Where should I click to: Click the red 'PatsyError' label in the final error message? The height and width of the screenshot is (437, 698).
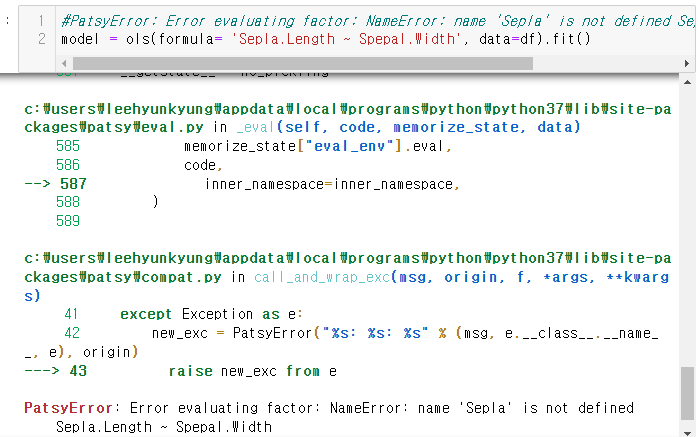tap(69, 408)
